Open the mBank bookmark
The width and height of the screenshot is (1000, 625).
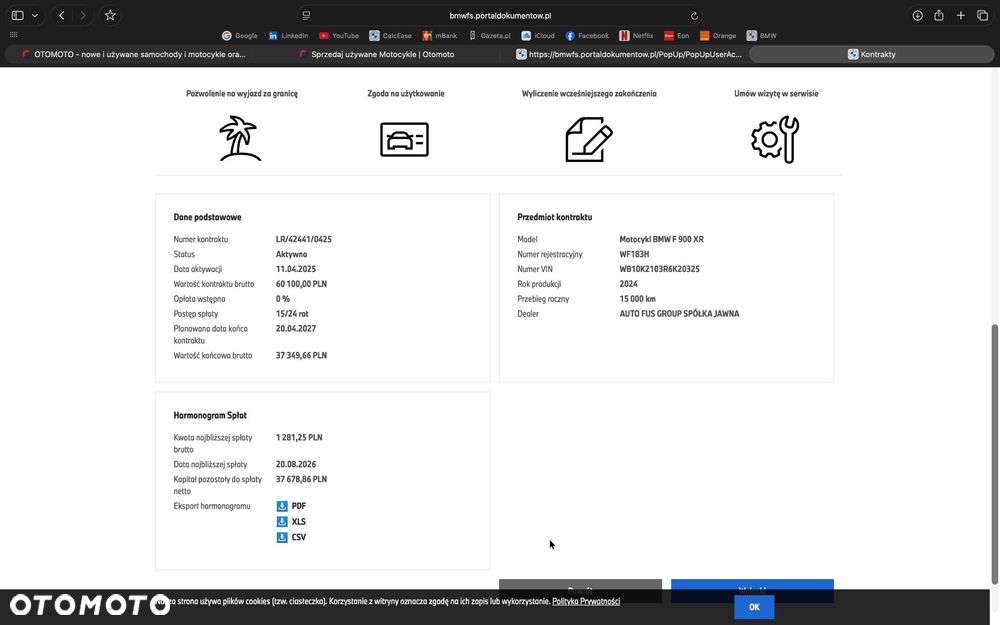pyautogui.click(x=440, y=36)
